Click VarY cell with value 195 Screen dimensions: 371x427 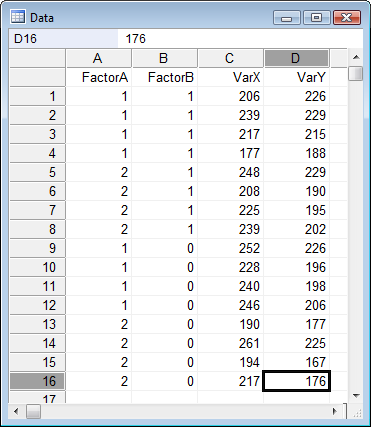pyautogui.click(x=297, y=210)
